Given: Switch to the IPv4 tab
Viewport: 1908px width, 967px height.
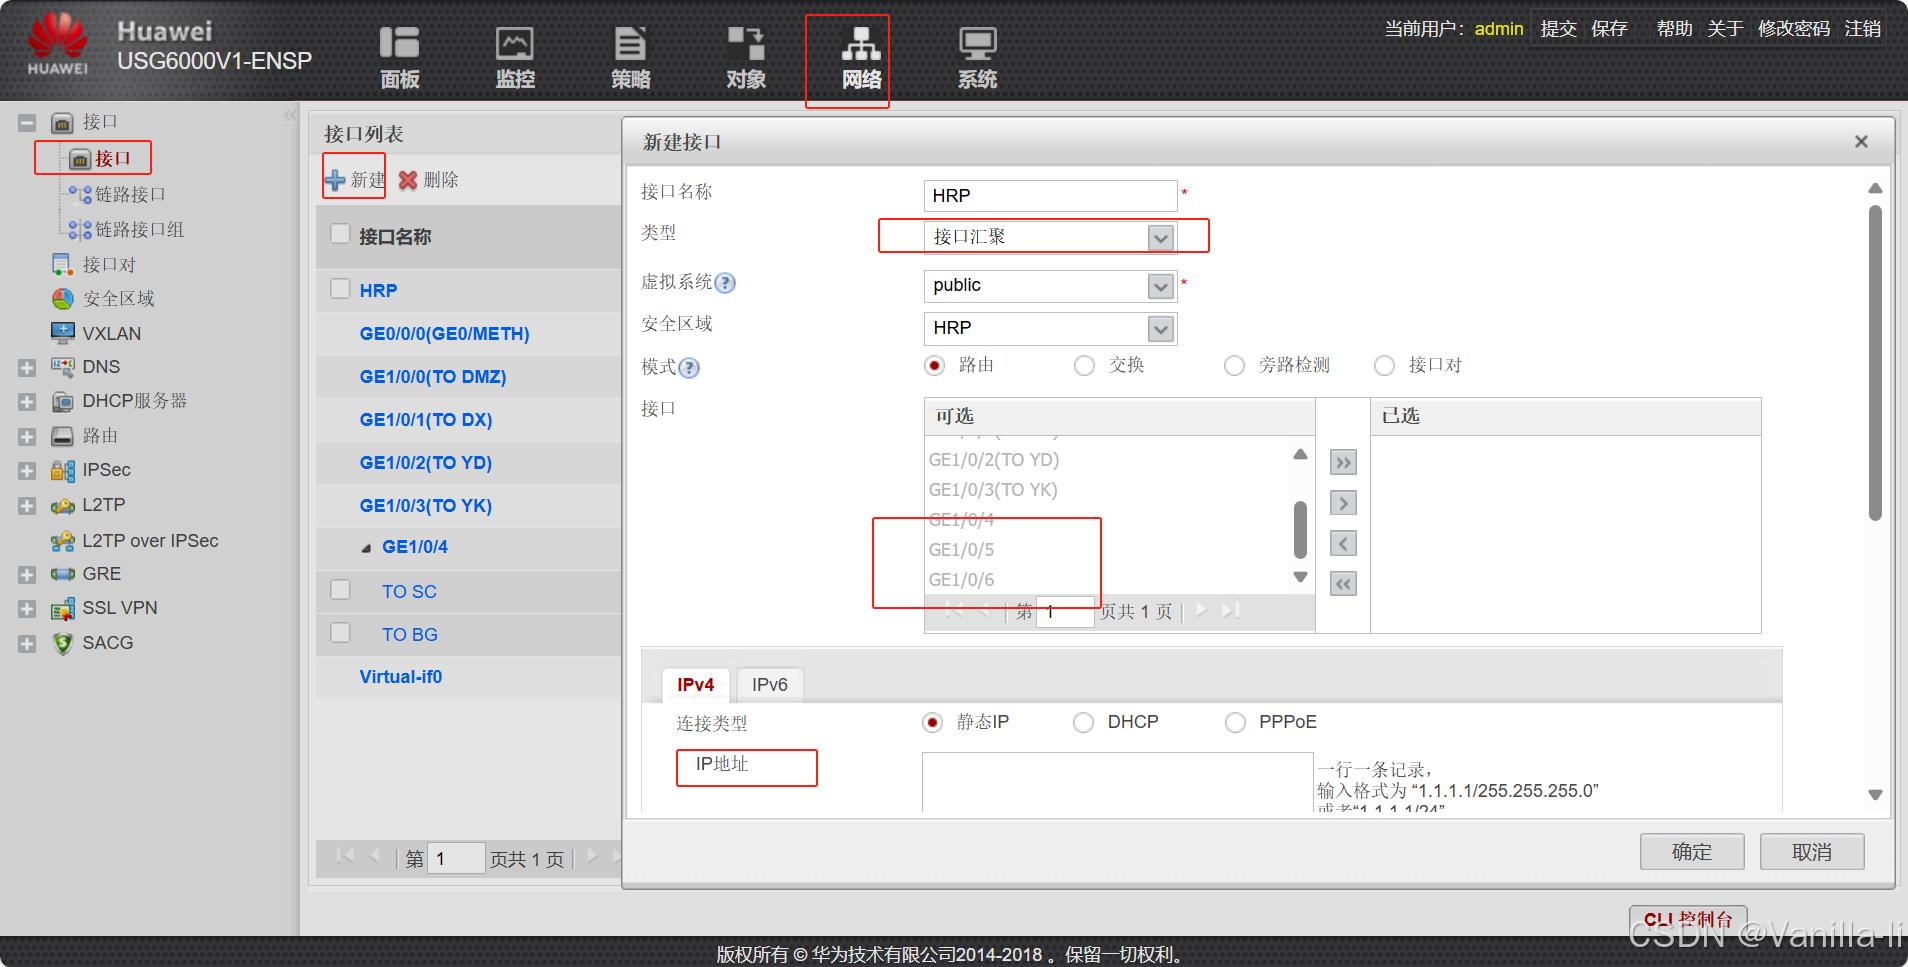Looking at the screenshot, I should pyautogui.click(x=695, y=685).
